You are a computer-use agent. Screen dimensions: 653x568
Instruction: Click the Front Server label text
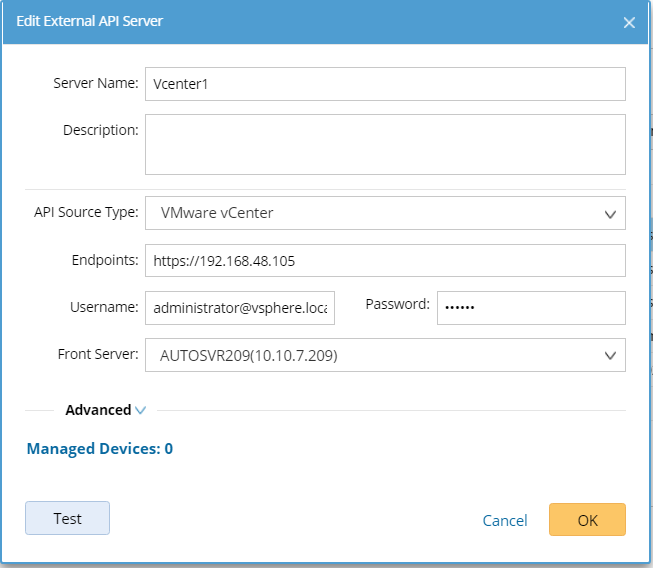[x=98, y=354]
